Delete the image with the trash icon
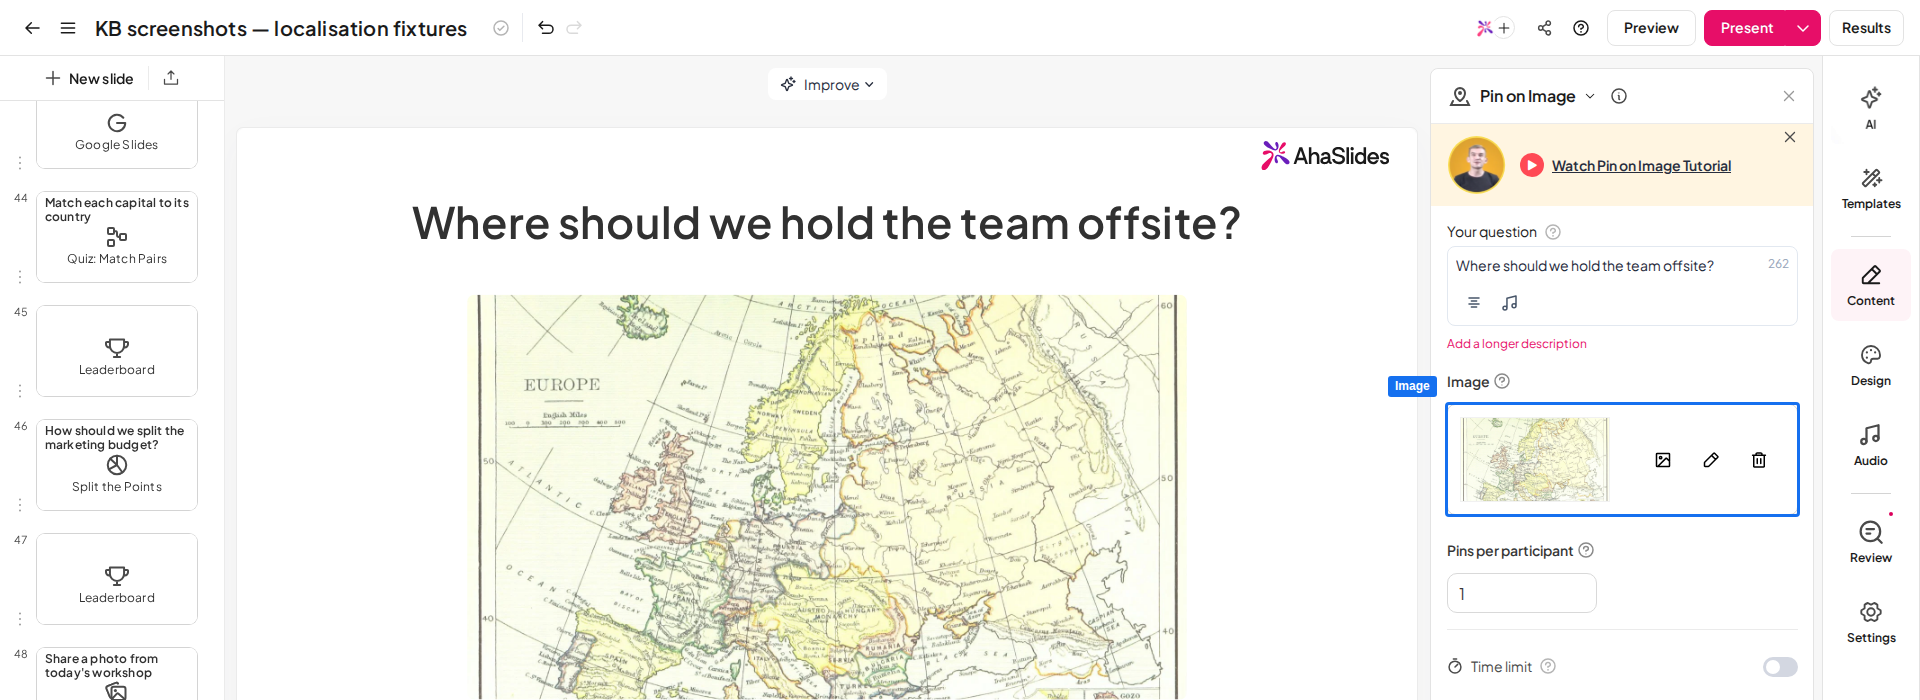The width and height of the screenshot is (1920, 700). coord(1759,460)
